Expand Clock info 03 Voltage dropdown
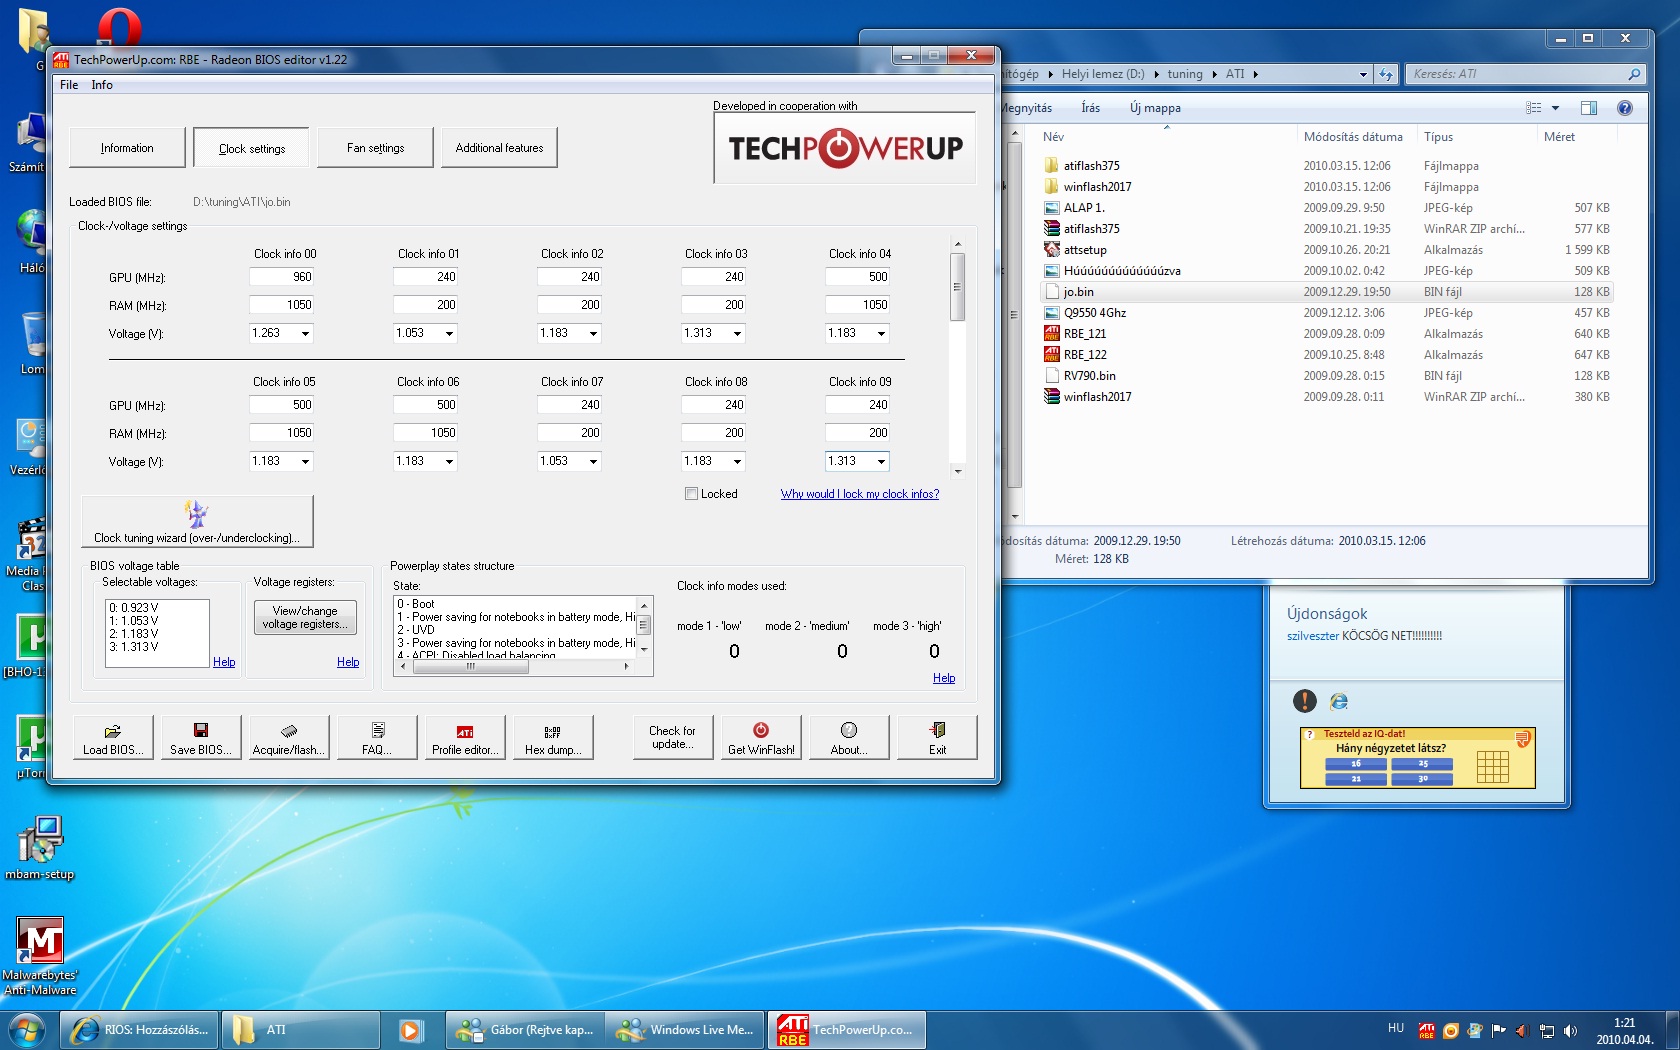The height and width of the screenshot is (1050, 1680). (x=737, y=333)
